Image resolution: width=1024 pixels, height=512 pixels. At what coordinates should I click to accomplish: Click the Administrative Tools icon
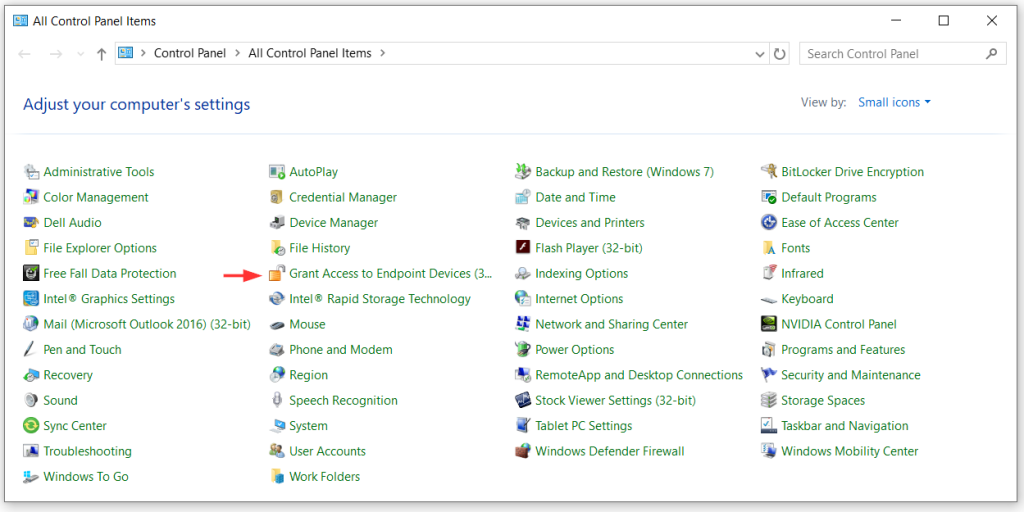click(x=31, y=172)
